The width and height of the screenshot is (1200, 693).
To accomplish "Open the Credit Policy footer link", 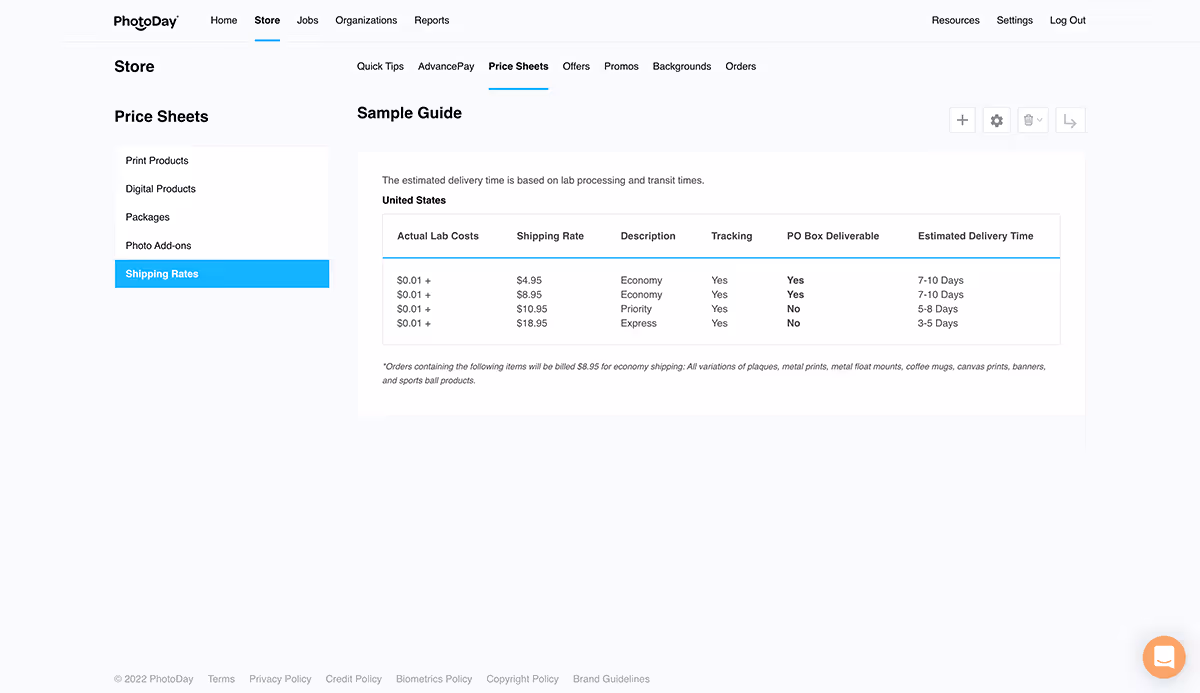I will point(354,679).
